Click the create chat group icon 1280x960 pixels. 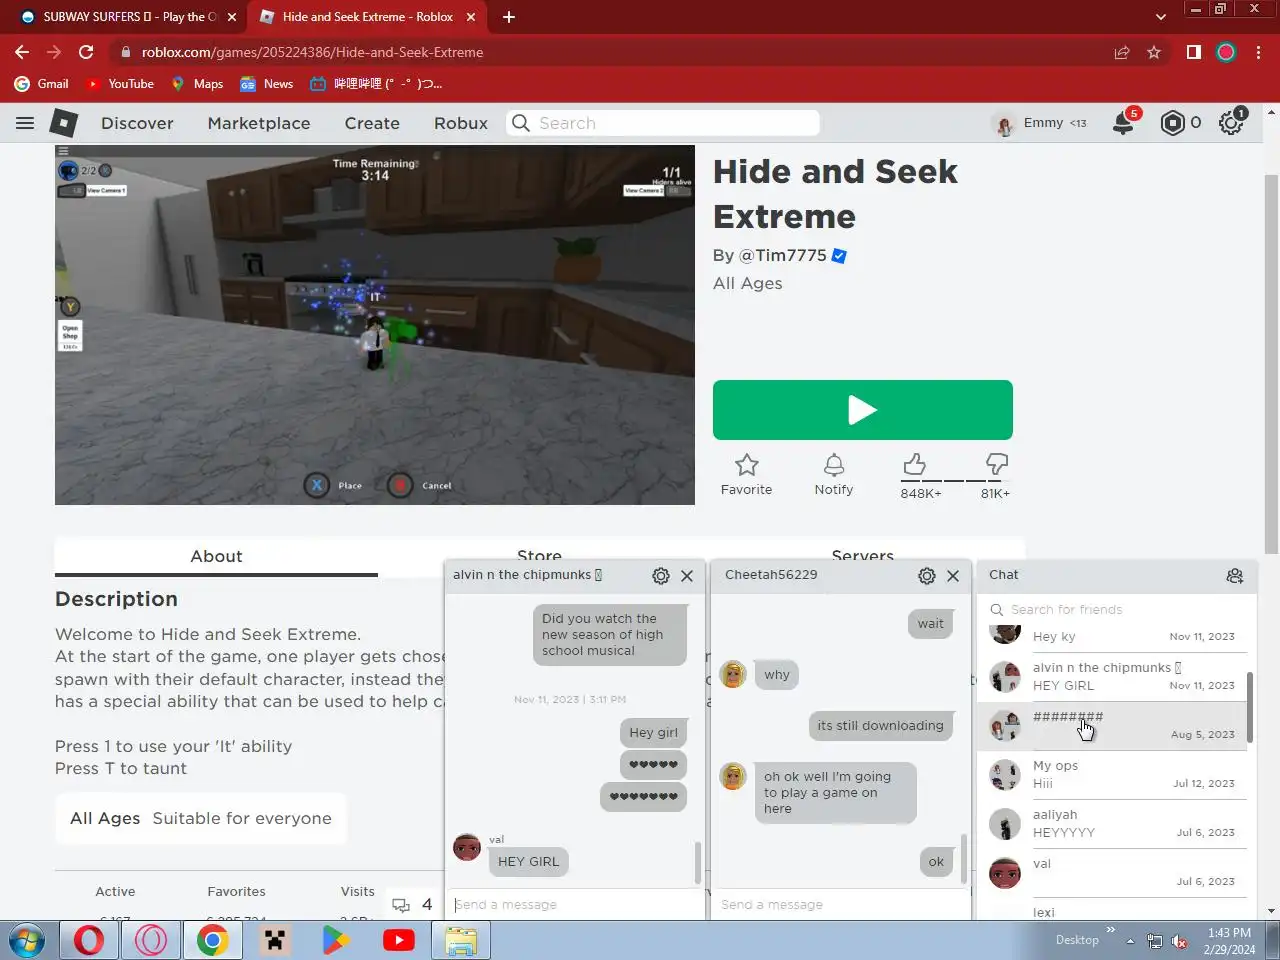(x=1235, y=576)
